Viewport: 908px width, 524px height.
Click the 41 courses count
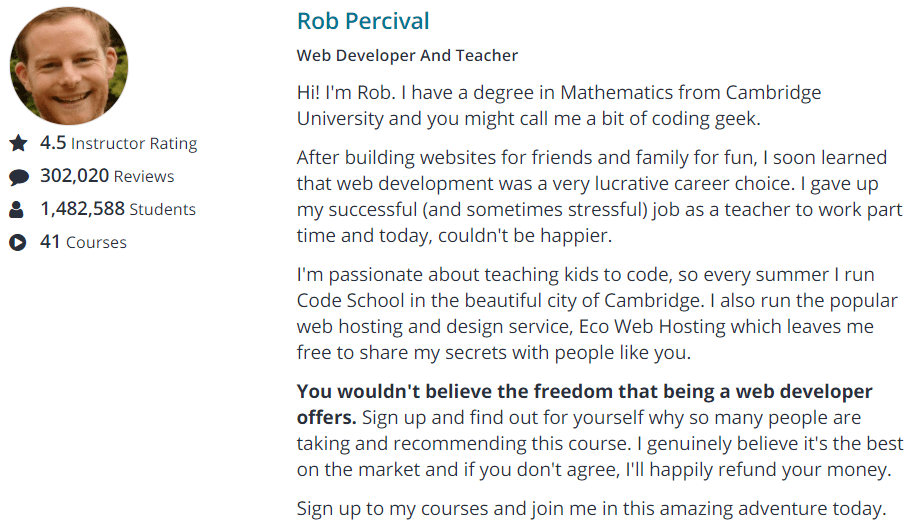(50, 242)
